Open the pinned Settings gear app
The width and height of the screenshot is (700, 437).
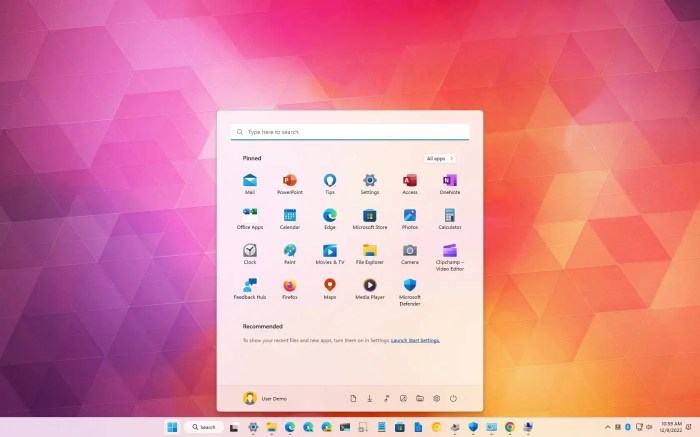[x=370, y=183]
